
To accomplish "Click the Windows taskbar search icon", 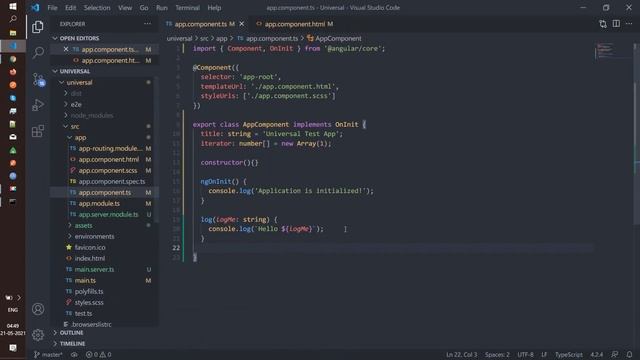I will click(13, 19).
